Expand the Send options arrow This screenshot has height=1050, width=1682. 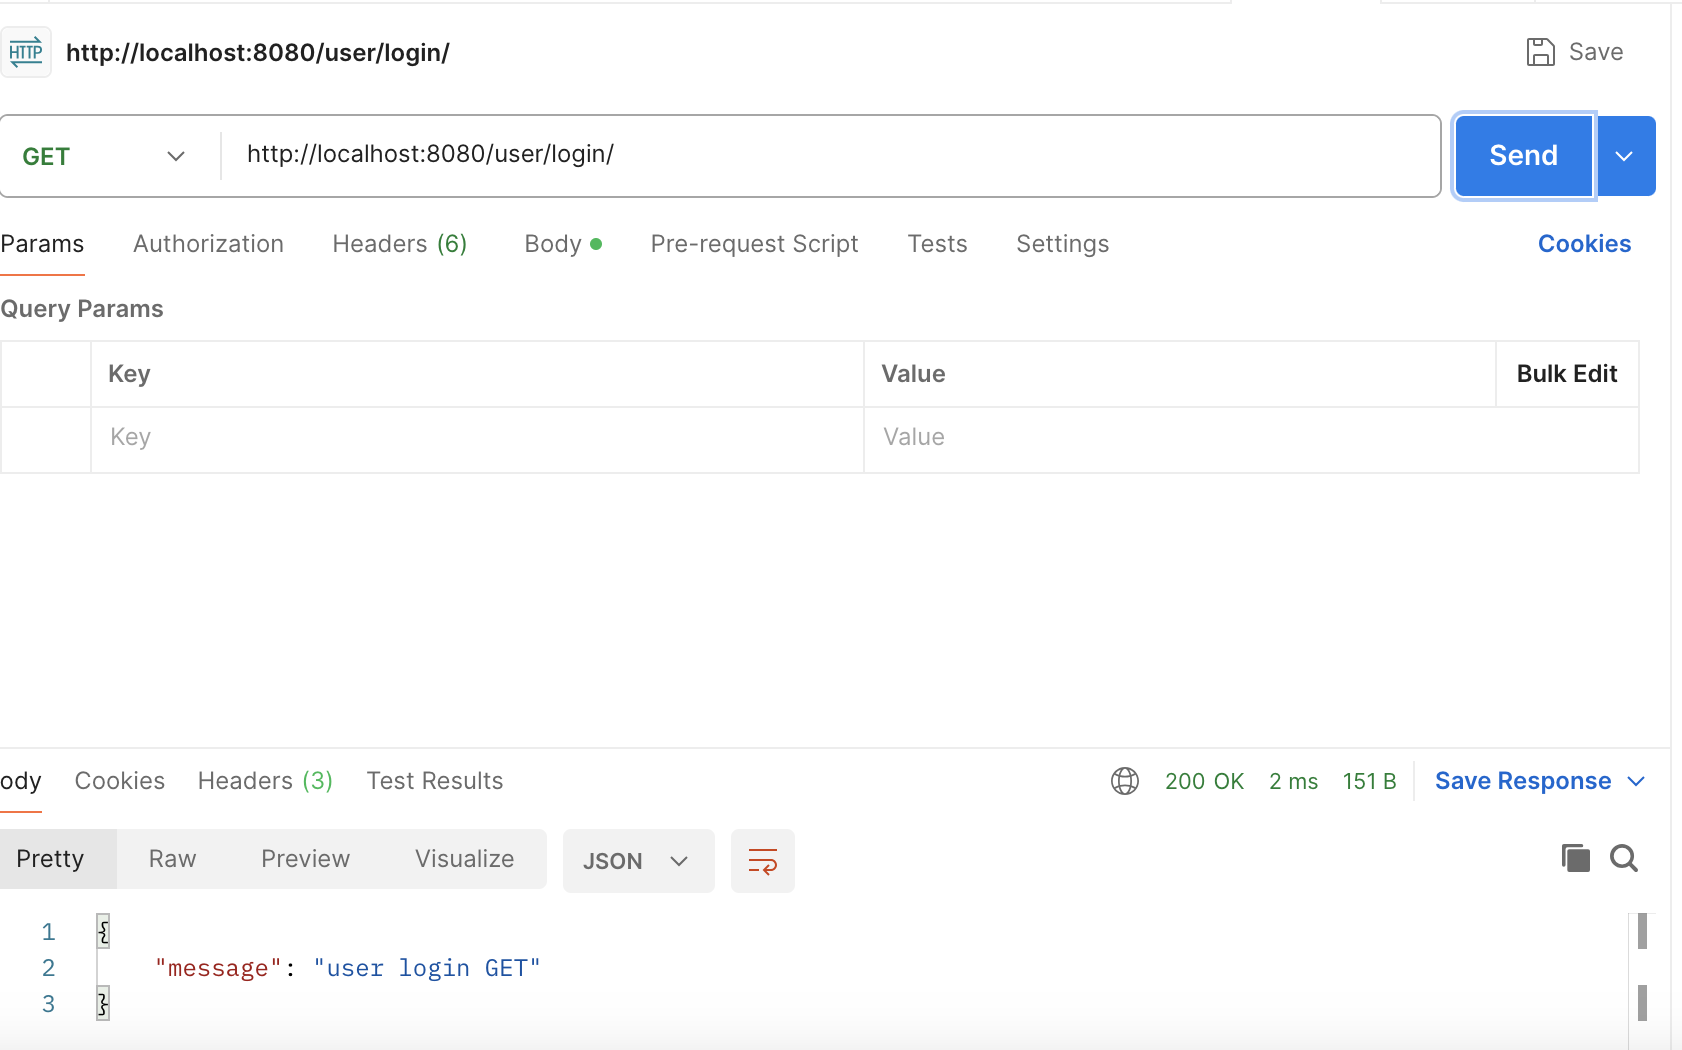click(1625, 156)
